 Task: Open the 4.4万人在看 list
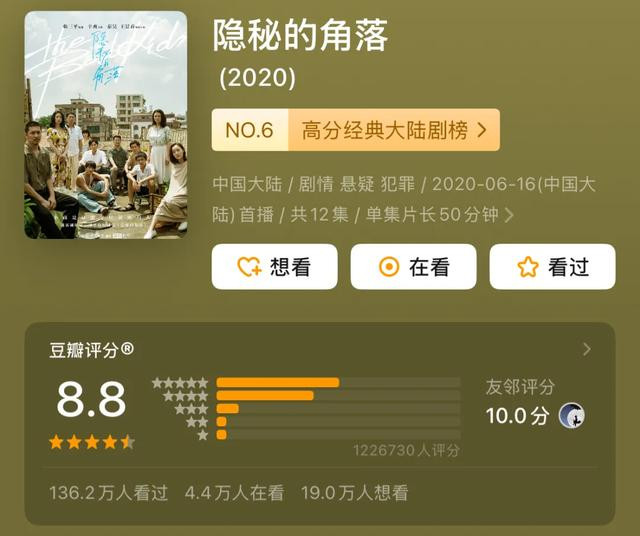point(234,493)
